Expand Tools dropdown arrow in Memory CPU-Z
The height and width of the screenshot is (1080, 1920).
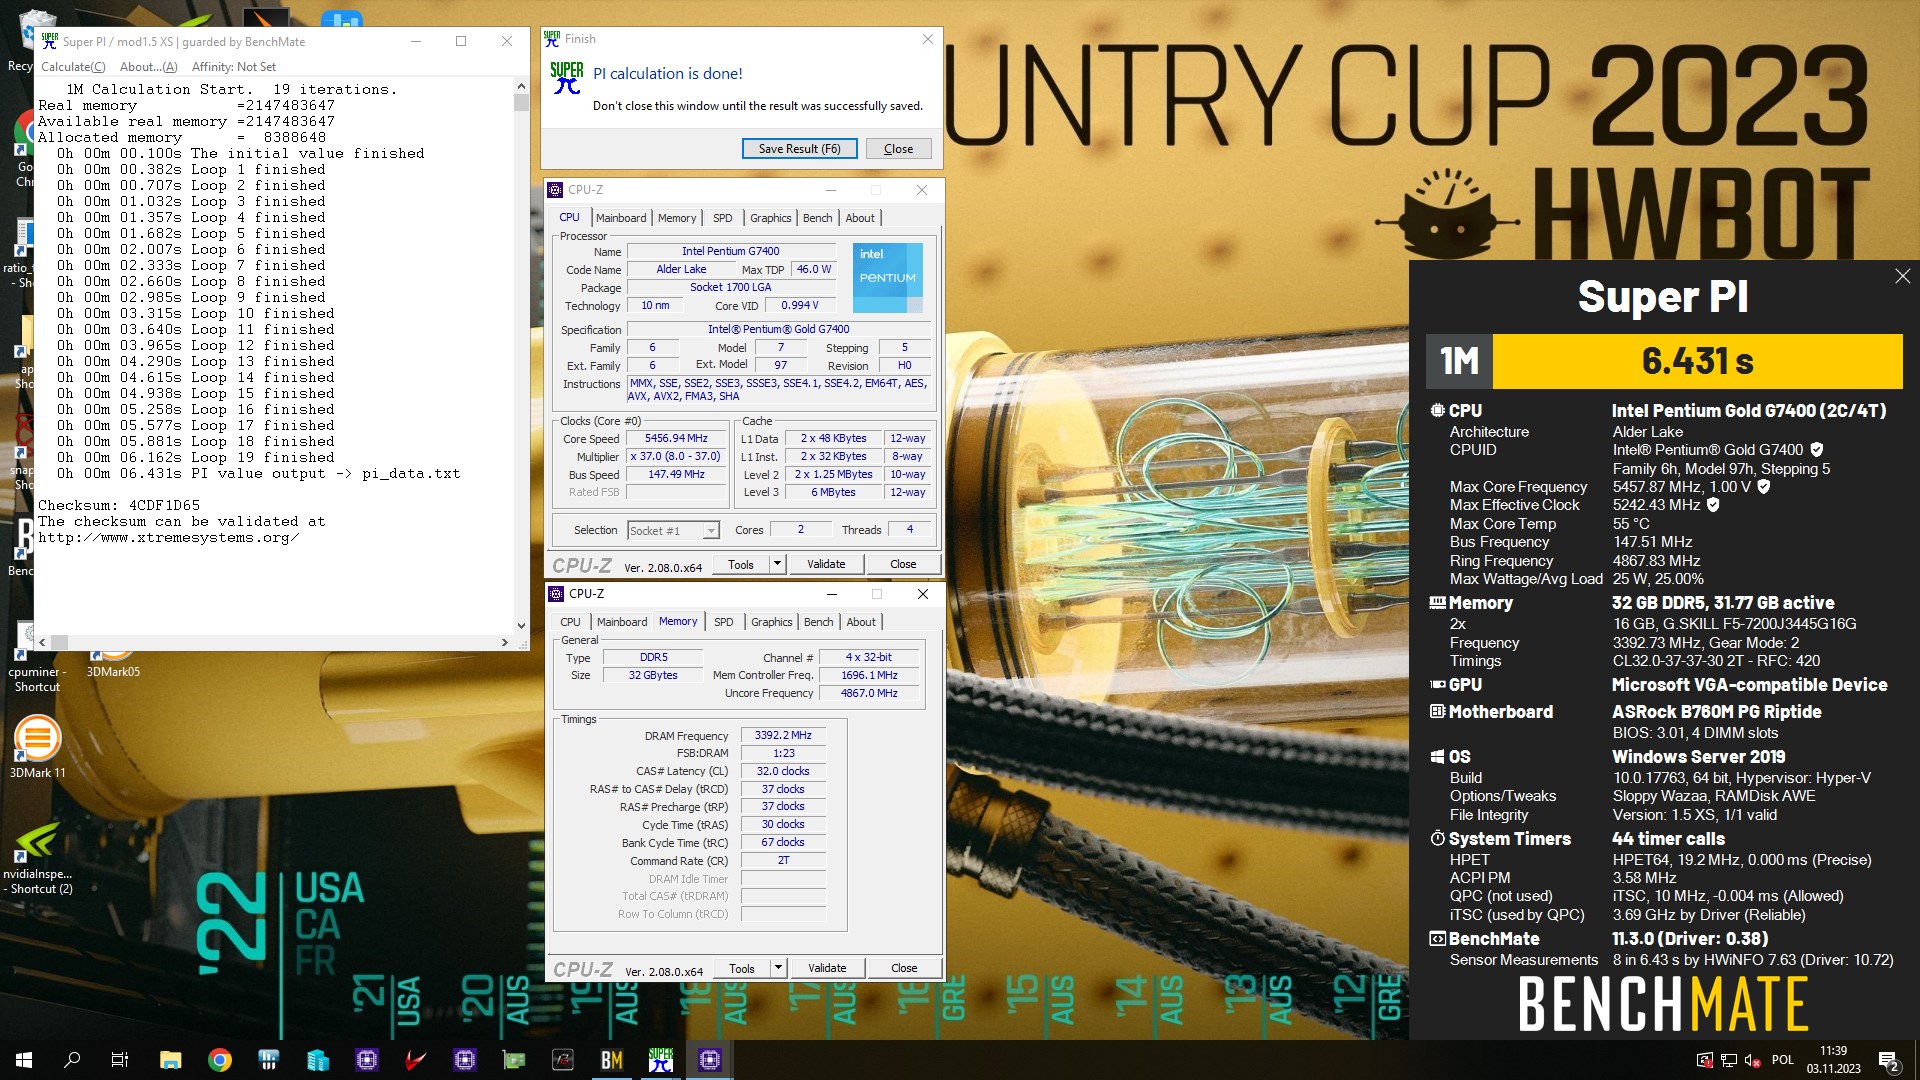[778, 968]
